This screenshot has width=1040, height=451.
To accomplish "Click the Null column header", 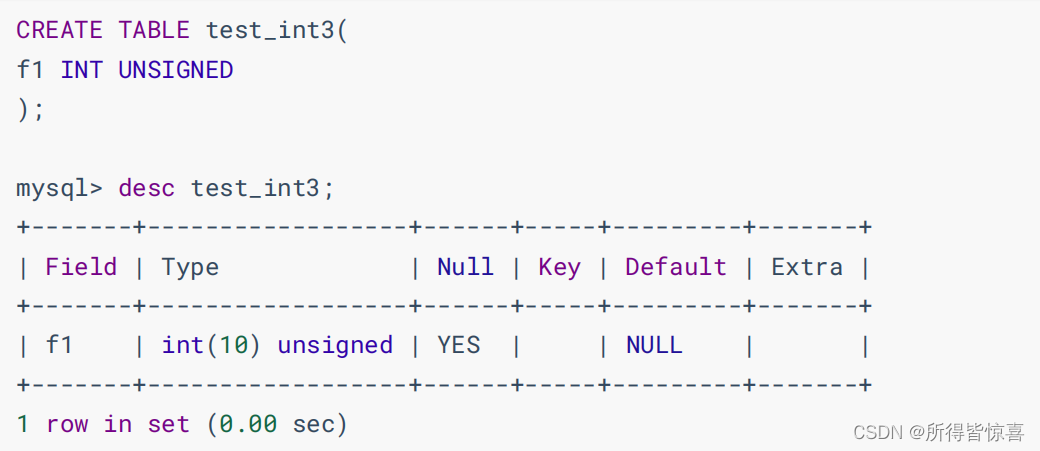I will (465, 267).
